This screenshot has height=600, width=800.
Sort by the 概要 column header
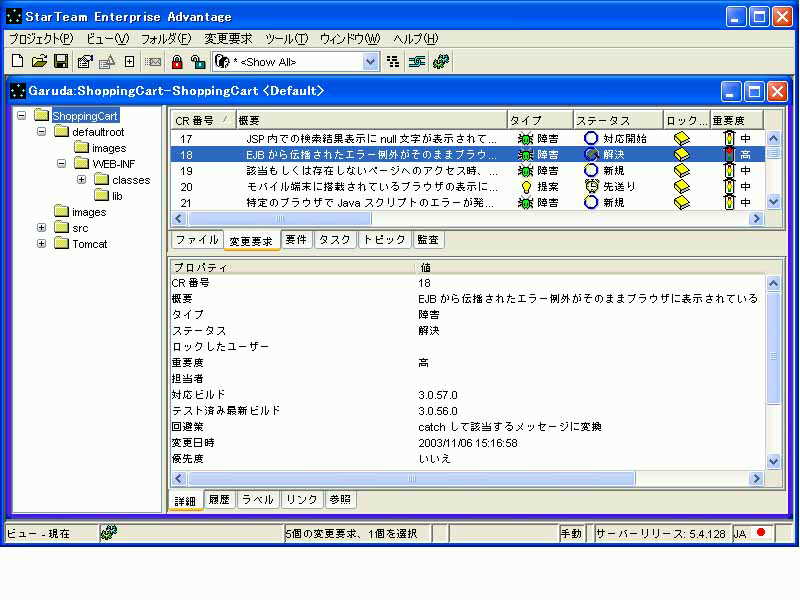(x=371, y=121)
